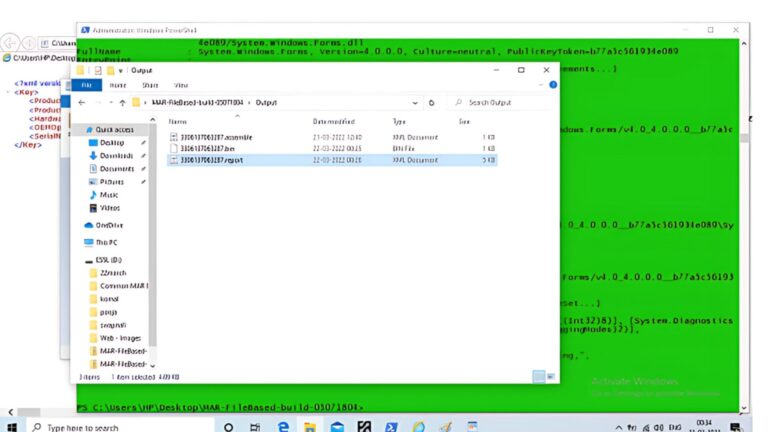Unpin Desktop from Quick access
768x432 pixels.
click(x=144, y=143)
